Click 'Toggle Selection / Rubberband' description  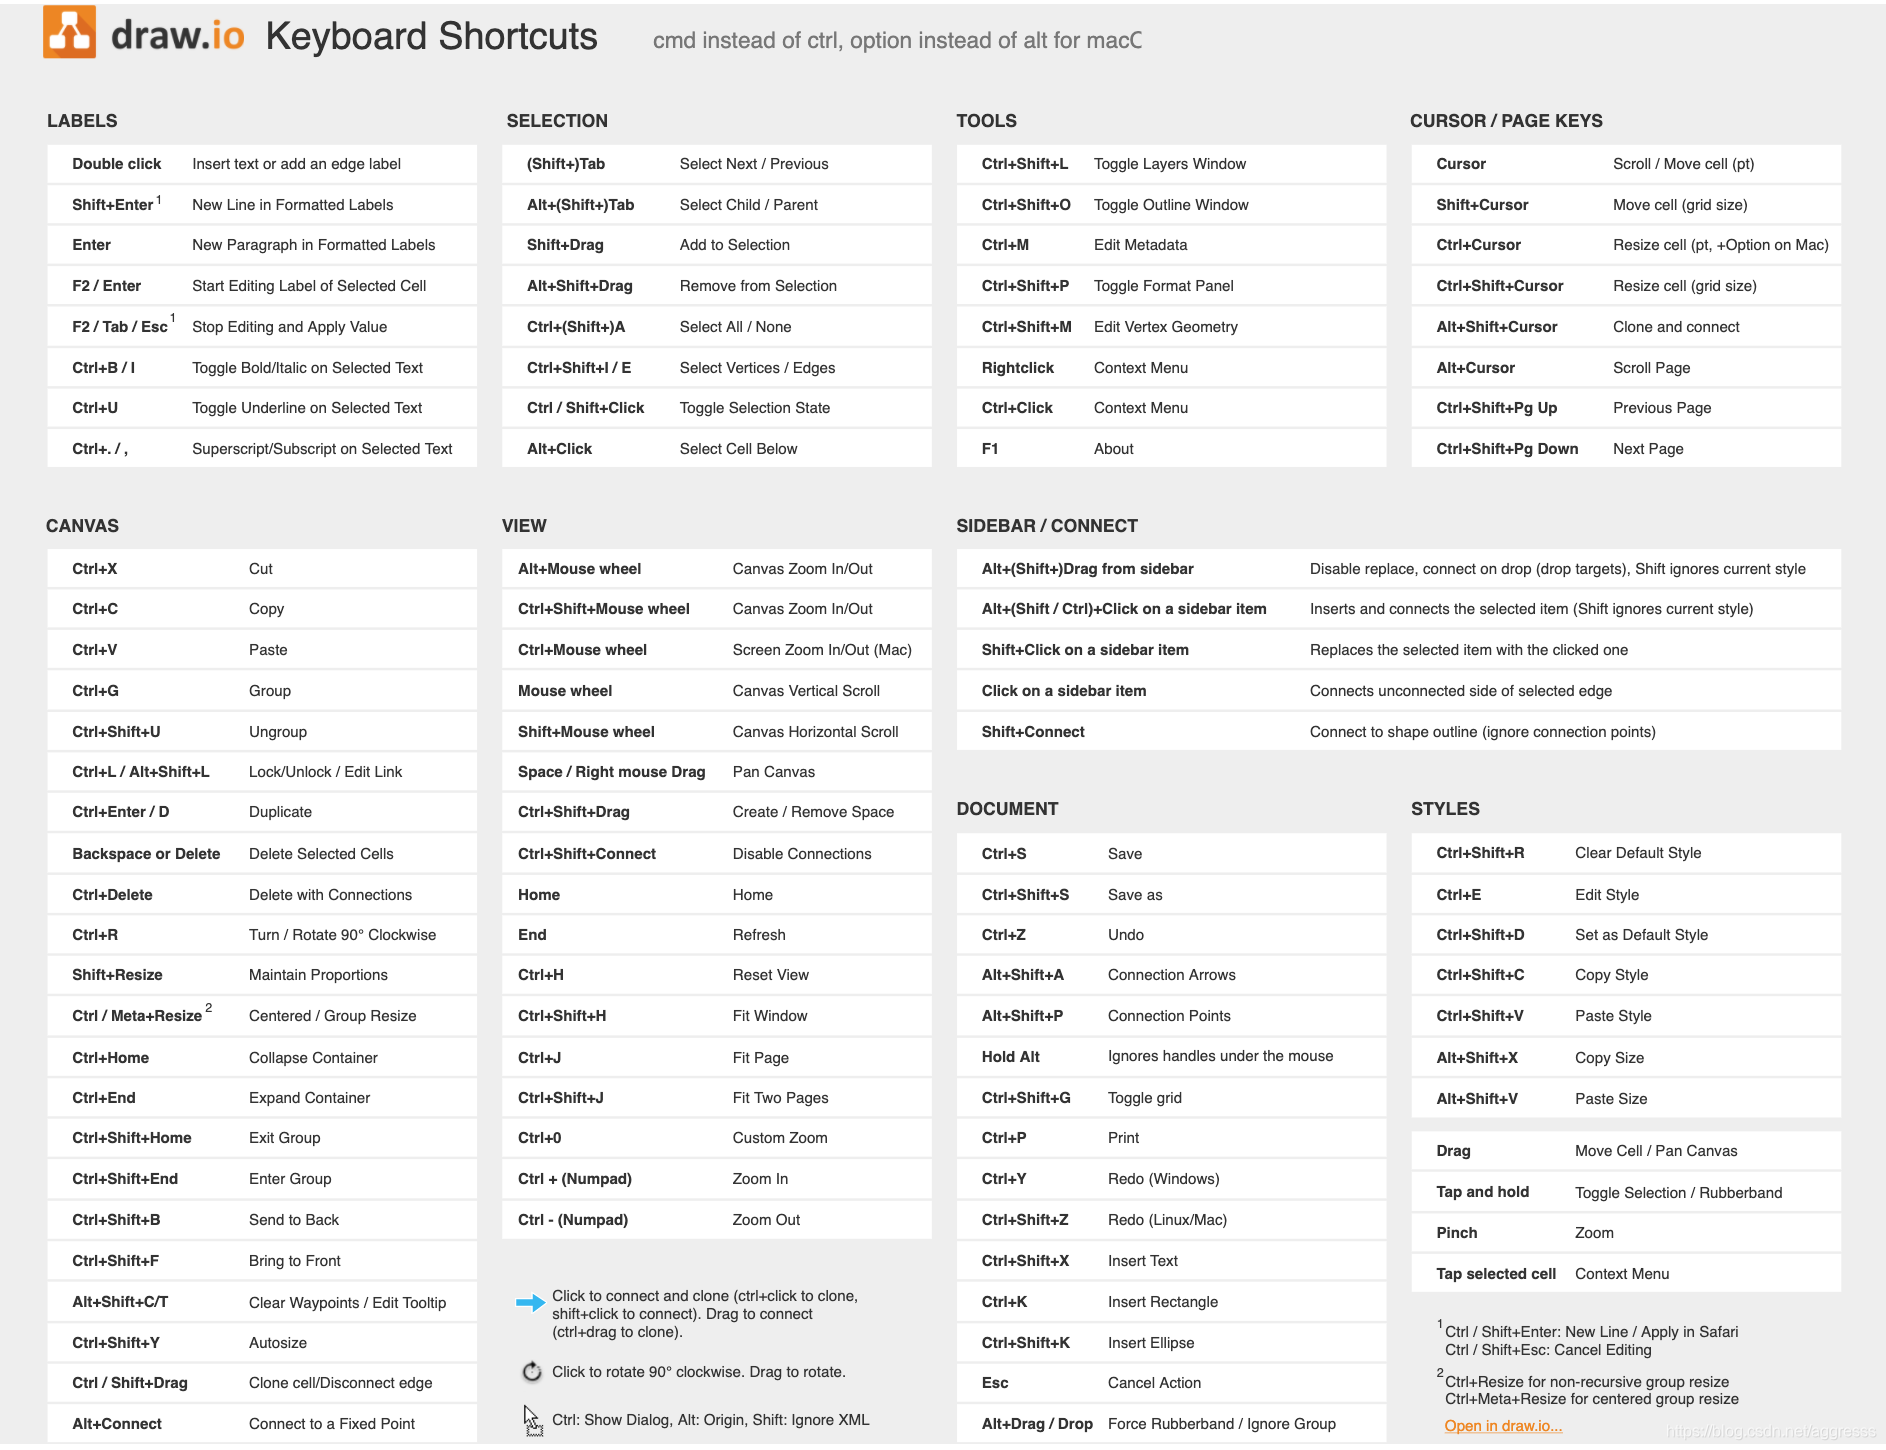(1679, 1193)
